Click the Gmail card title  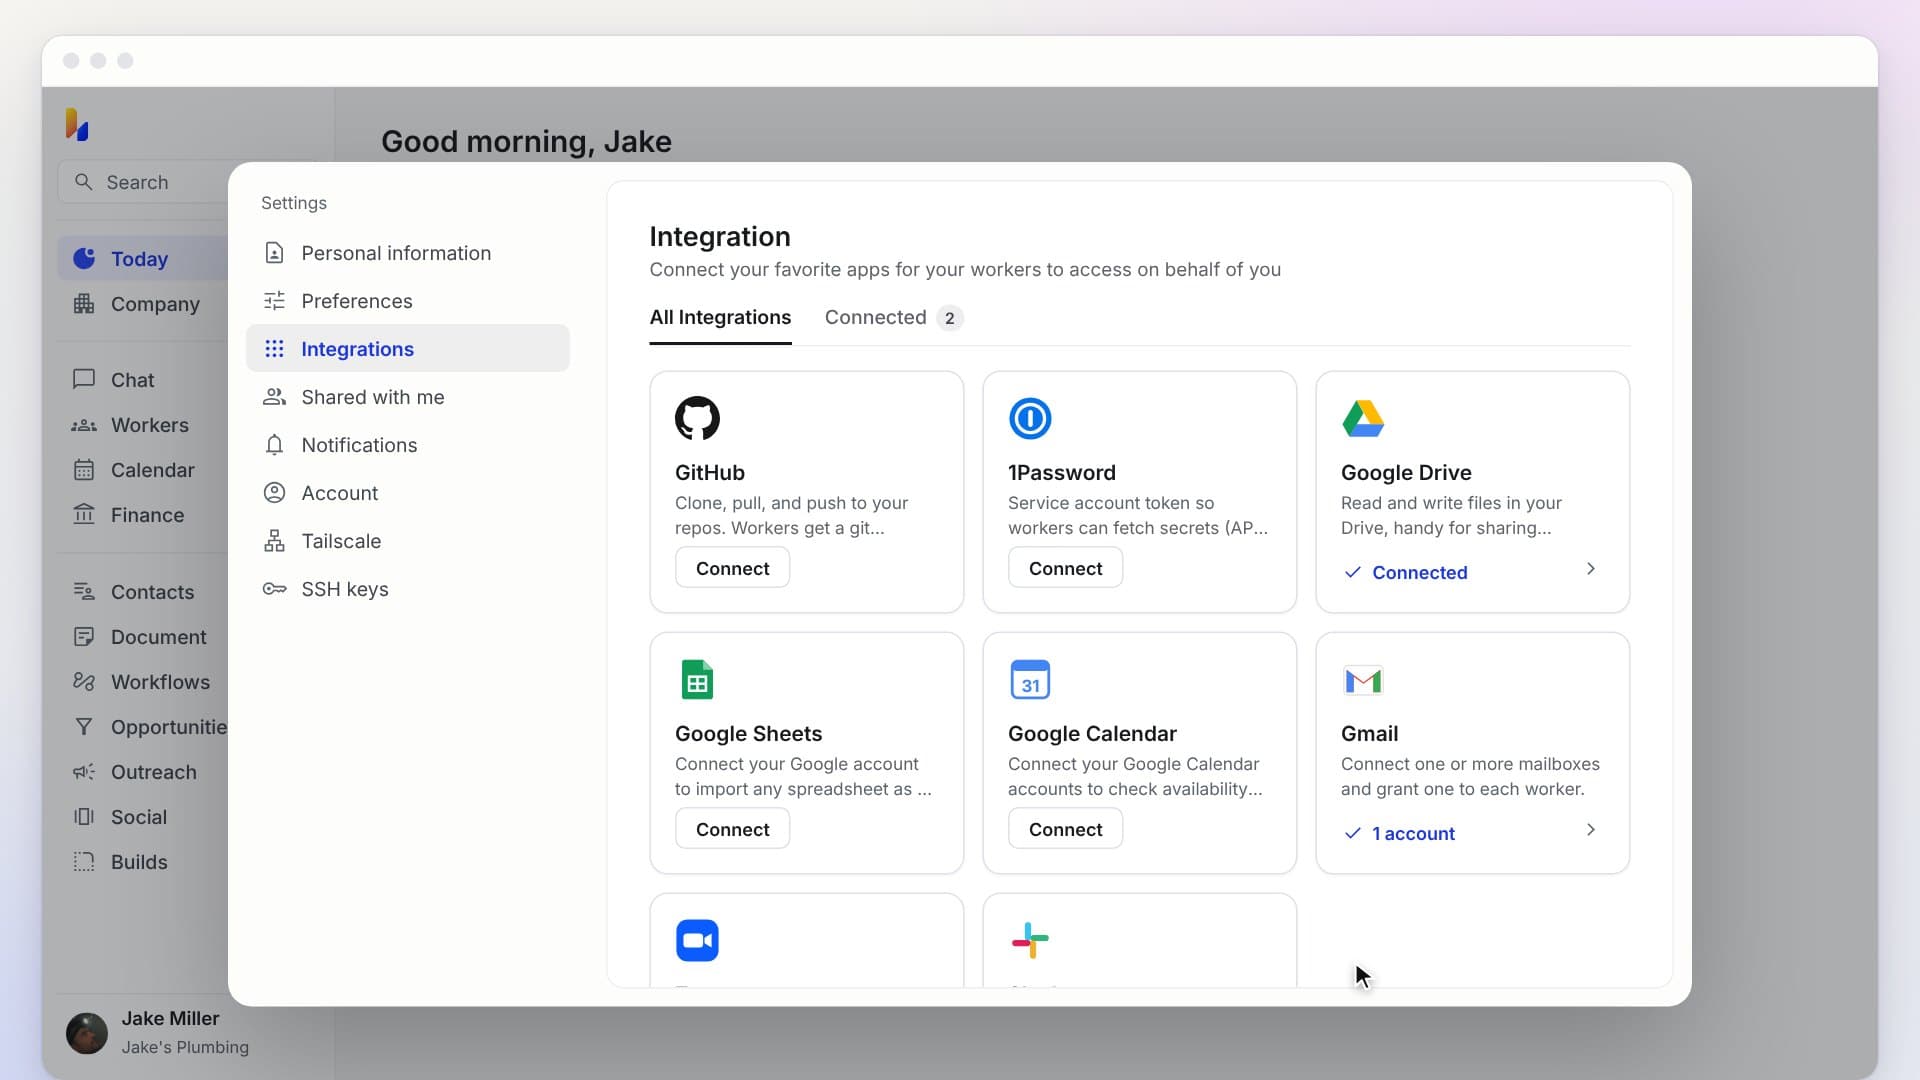pyautogui.click(x=1369, y=733)
